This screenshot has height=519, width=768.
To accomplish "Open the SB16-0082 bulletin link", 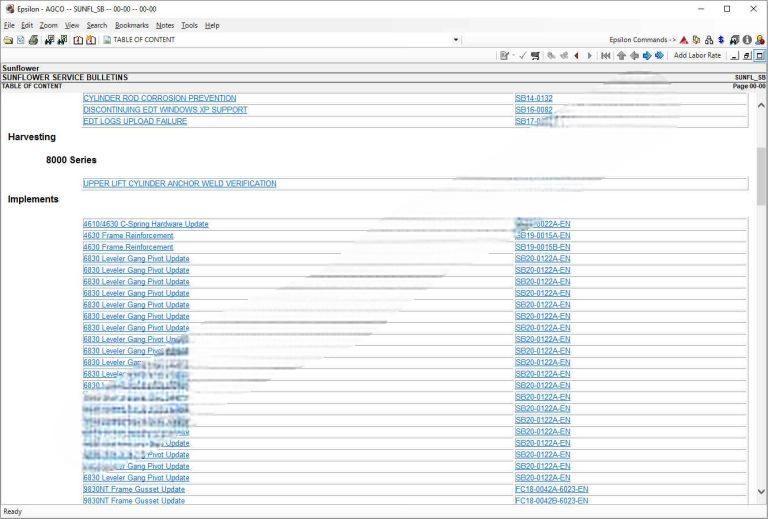I will [x=534, y=110].
